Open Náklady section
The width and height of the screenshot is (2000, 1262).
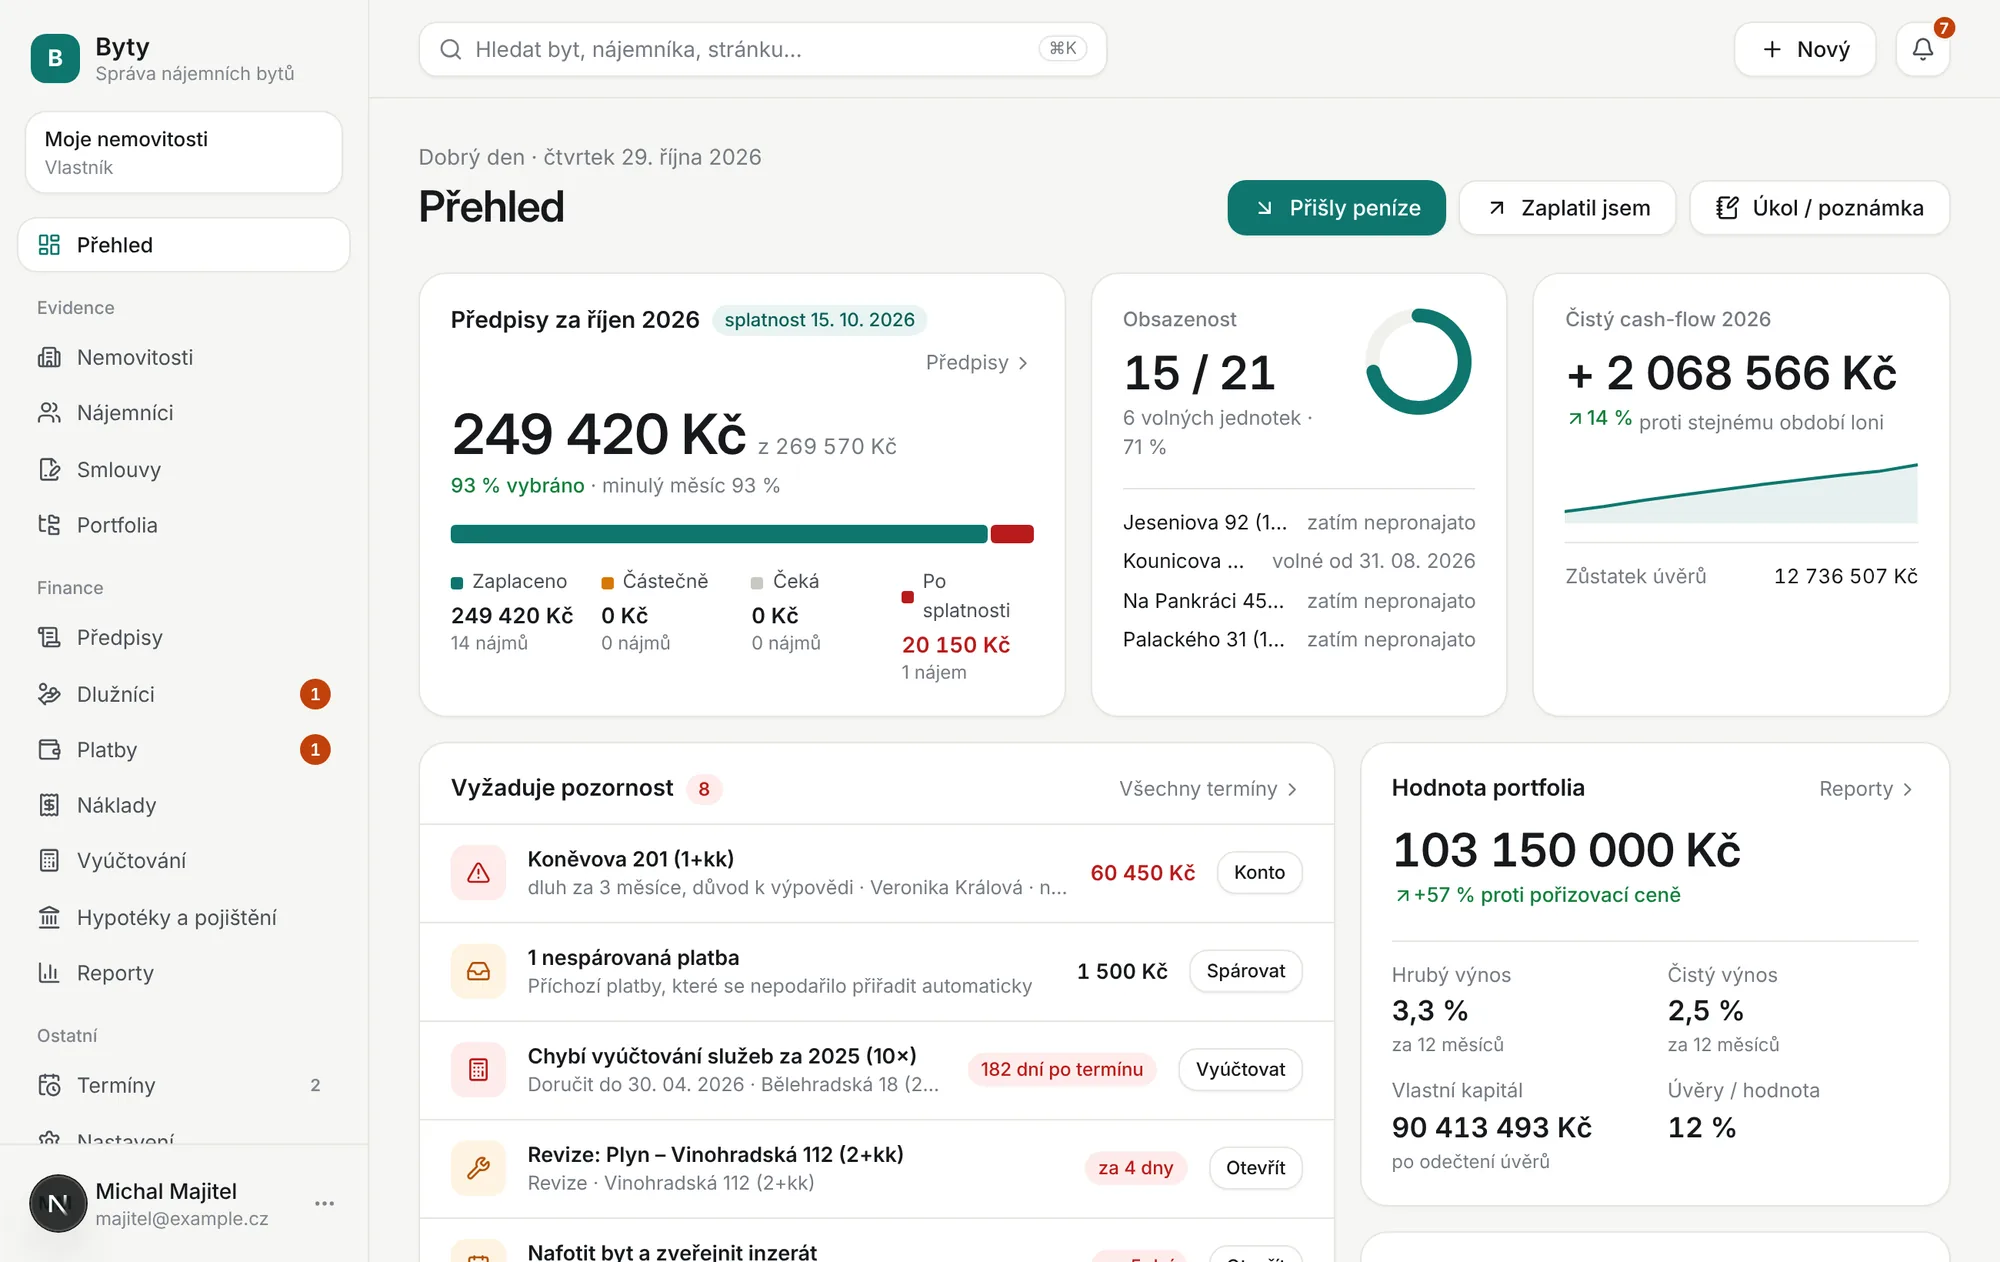[183, 805]
